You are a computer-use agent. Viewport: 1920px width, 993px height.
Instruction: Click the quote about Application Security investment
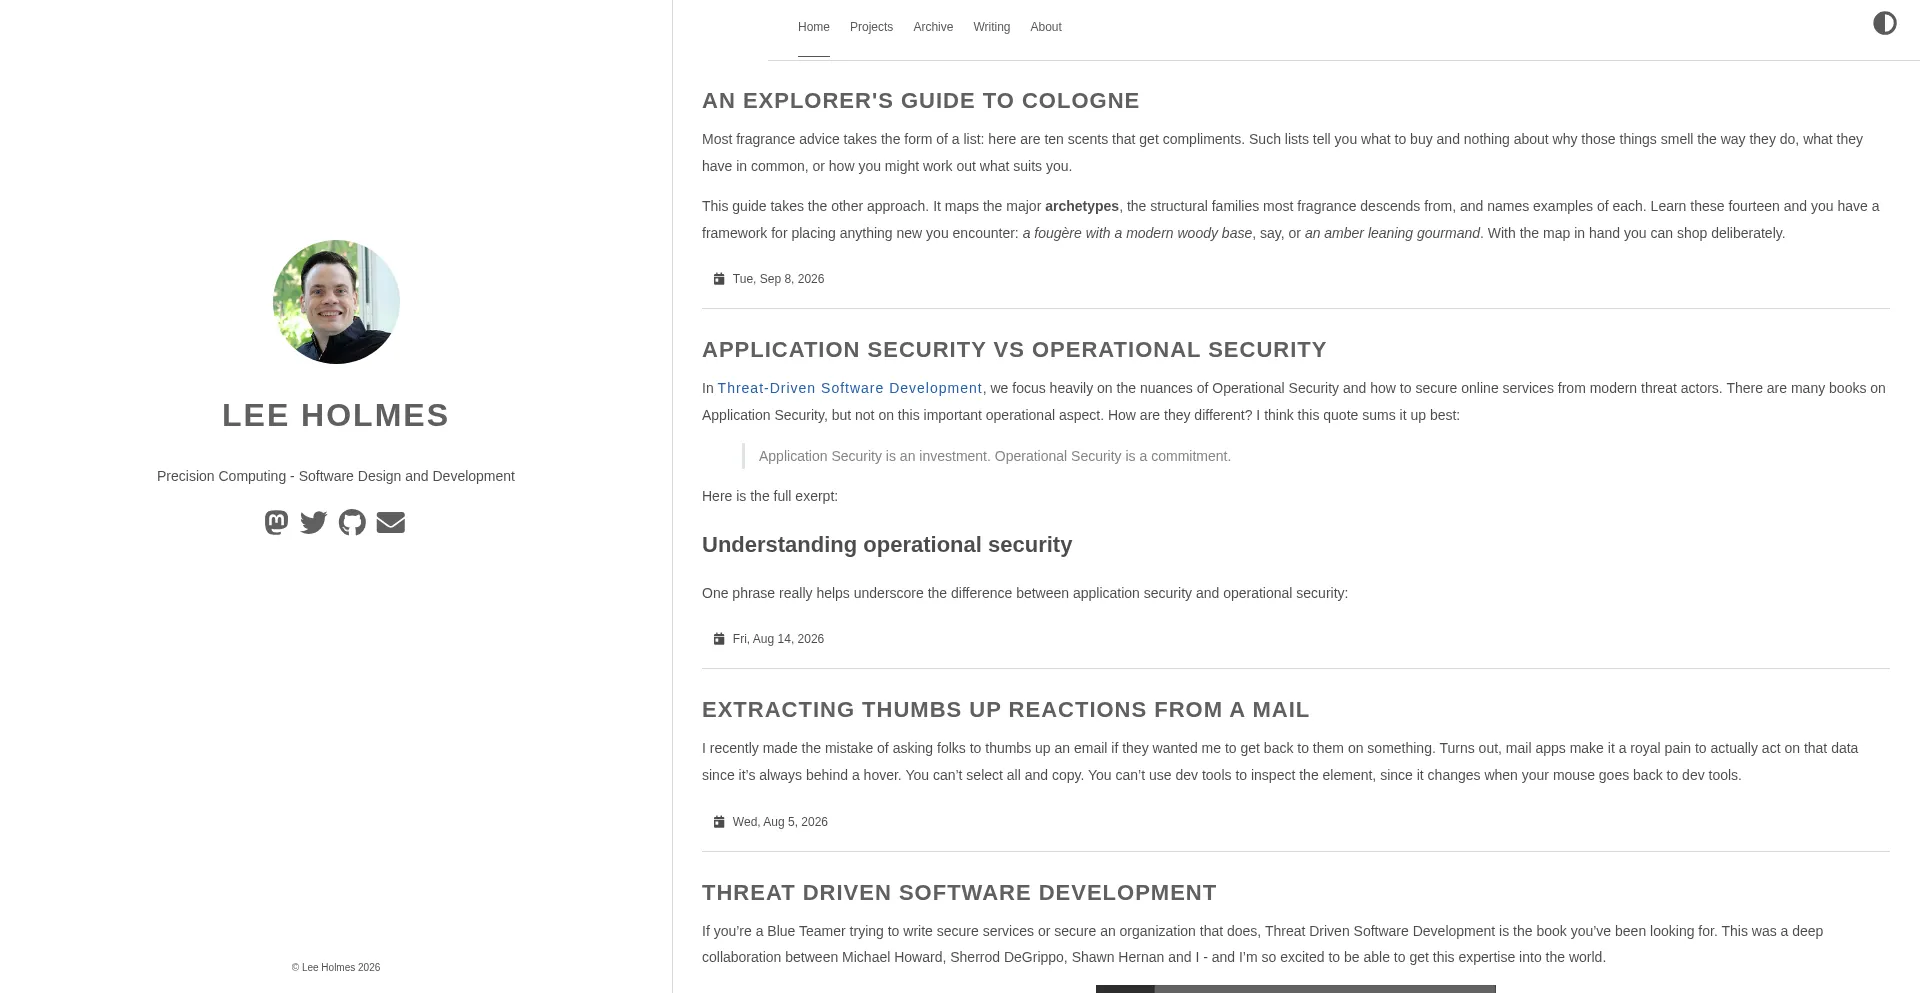(995, 456)
